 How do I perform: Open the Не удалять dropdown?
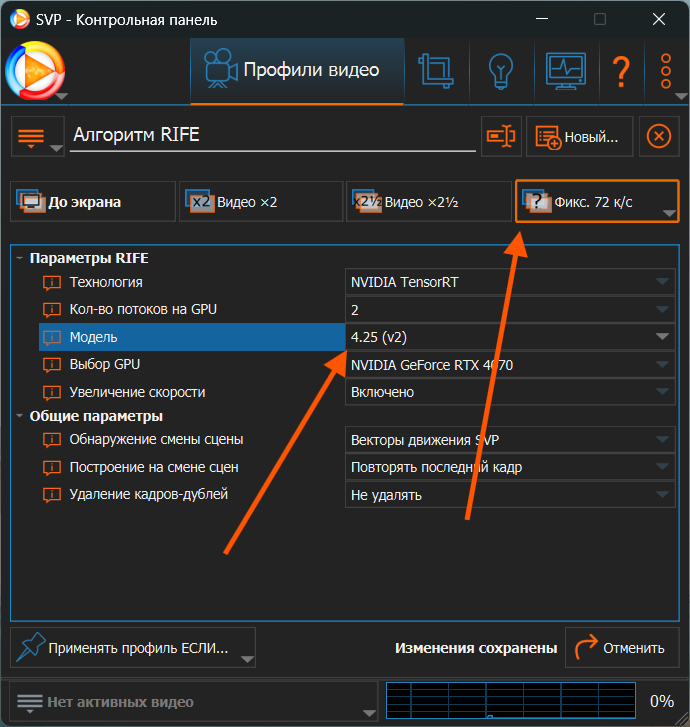510,495
